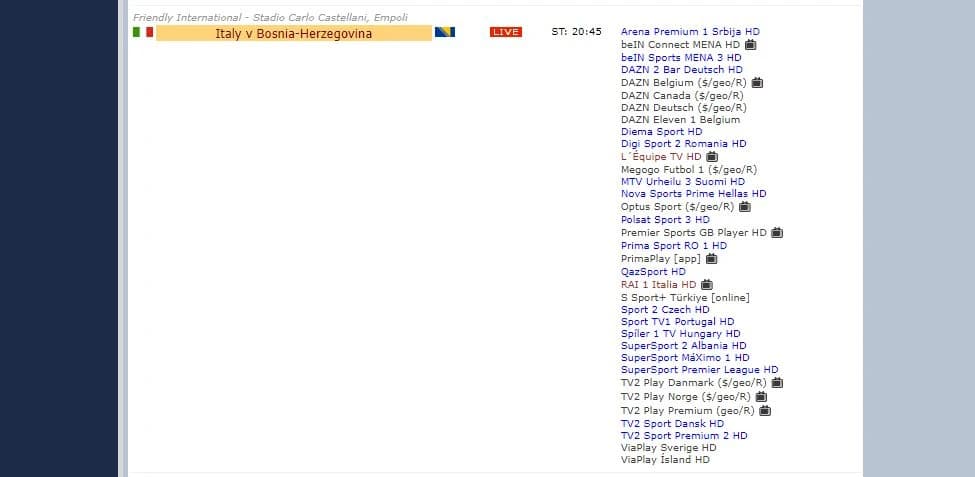The width and height of the screenshot is (975, 477).
Task: Open Arena Premium 1 Srbija HD channel
Action: pos(690,32)
